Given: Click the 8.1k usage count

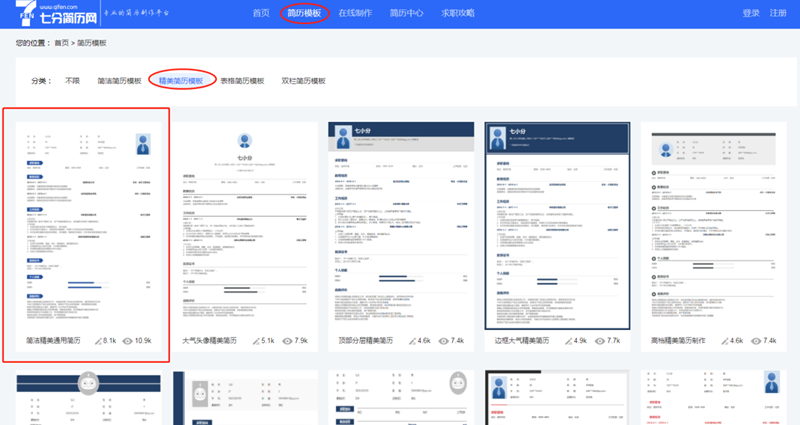Looking at the screenshot, I should (110, 340).
